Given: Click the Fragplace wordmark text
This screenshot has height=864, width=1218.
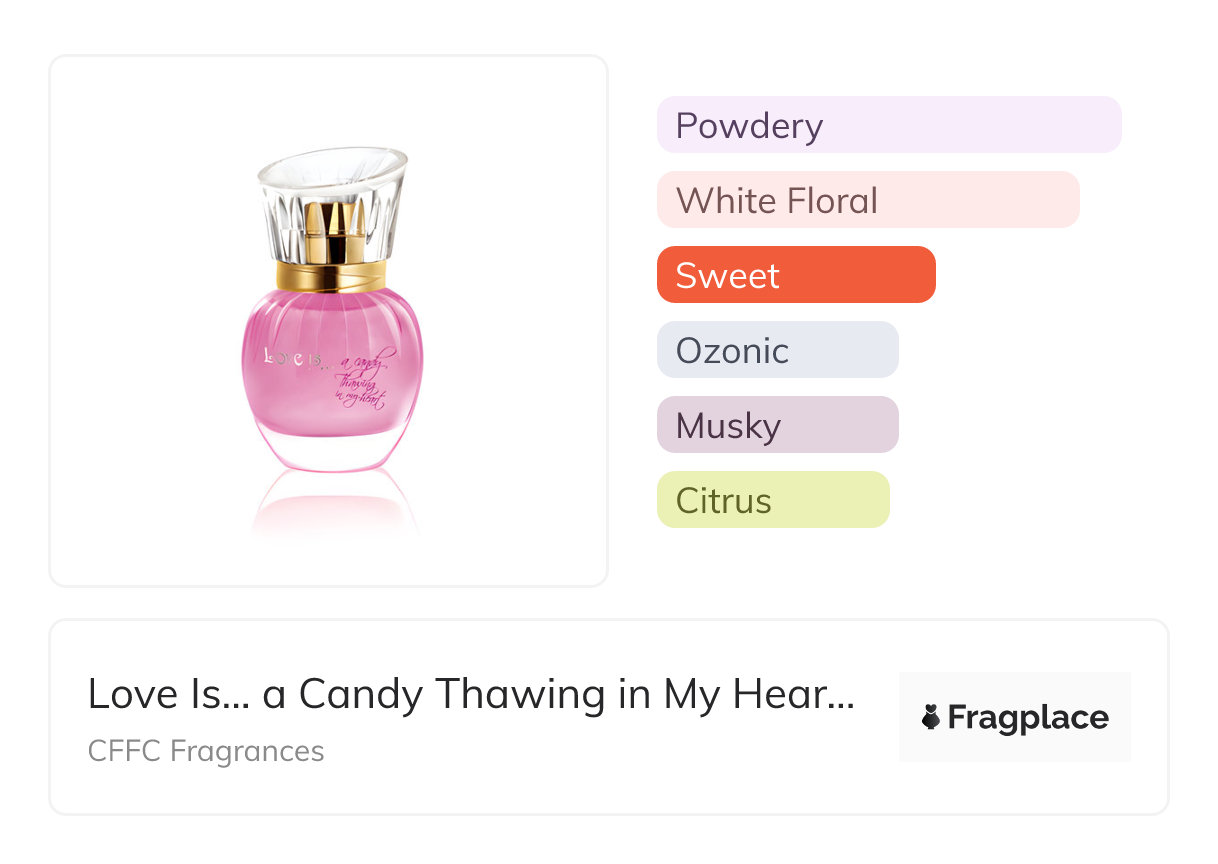Looking at the screenshot, I should (x=1028, y=717).
